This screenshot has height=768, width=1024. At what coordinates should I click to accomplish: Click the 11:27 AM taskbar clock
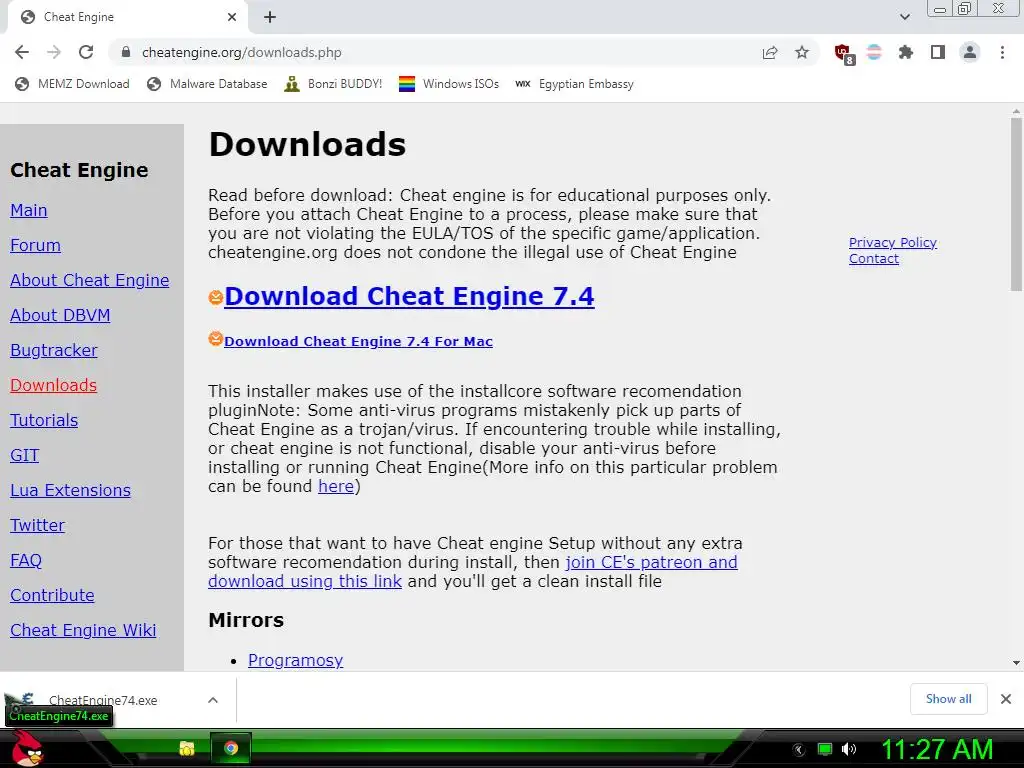click(937, 750)
